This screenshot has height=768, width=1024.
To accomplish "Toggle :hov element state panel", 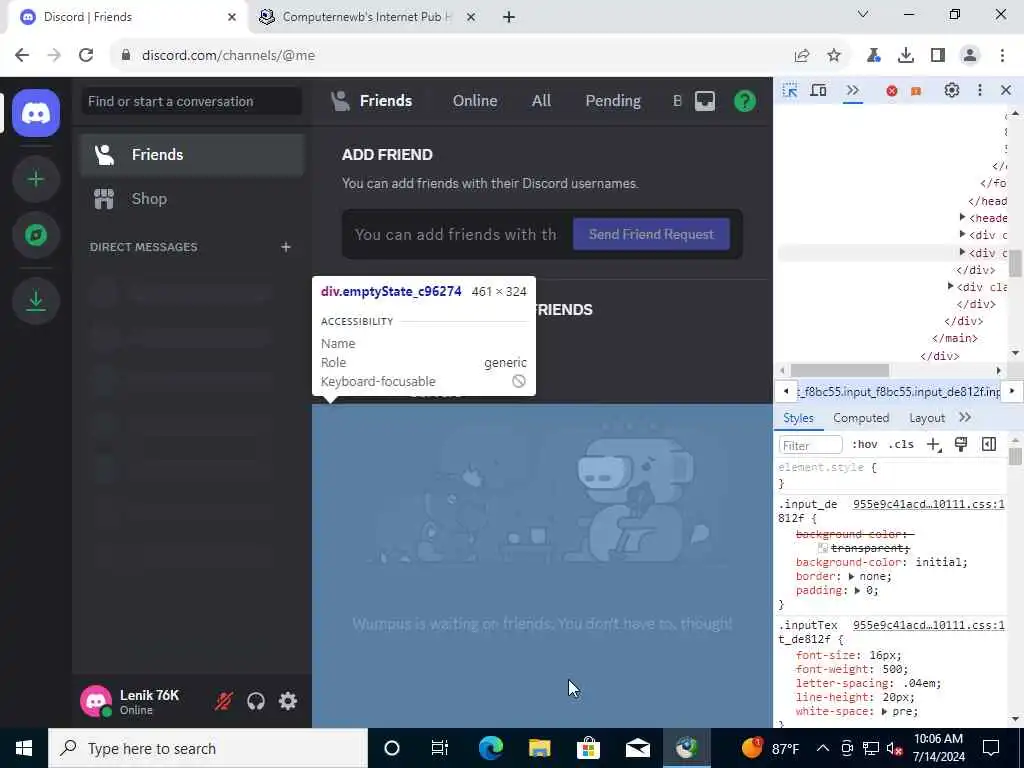I will click(864, 445).
